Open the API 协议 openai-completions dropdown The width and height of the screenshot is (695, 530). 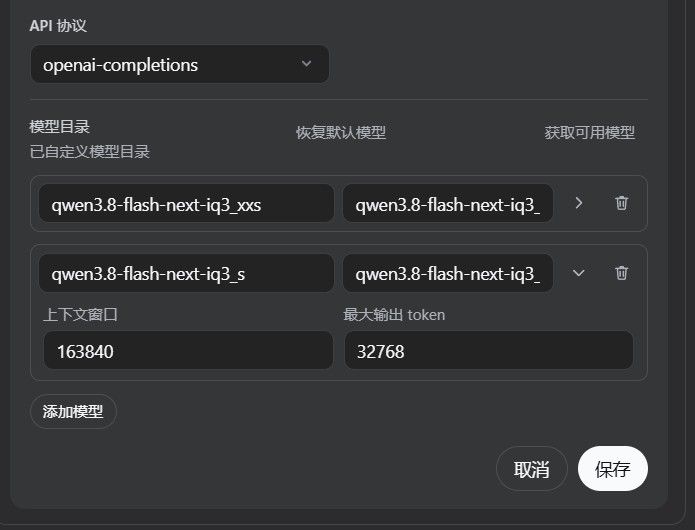click(180, 64)
